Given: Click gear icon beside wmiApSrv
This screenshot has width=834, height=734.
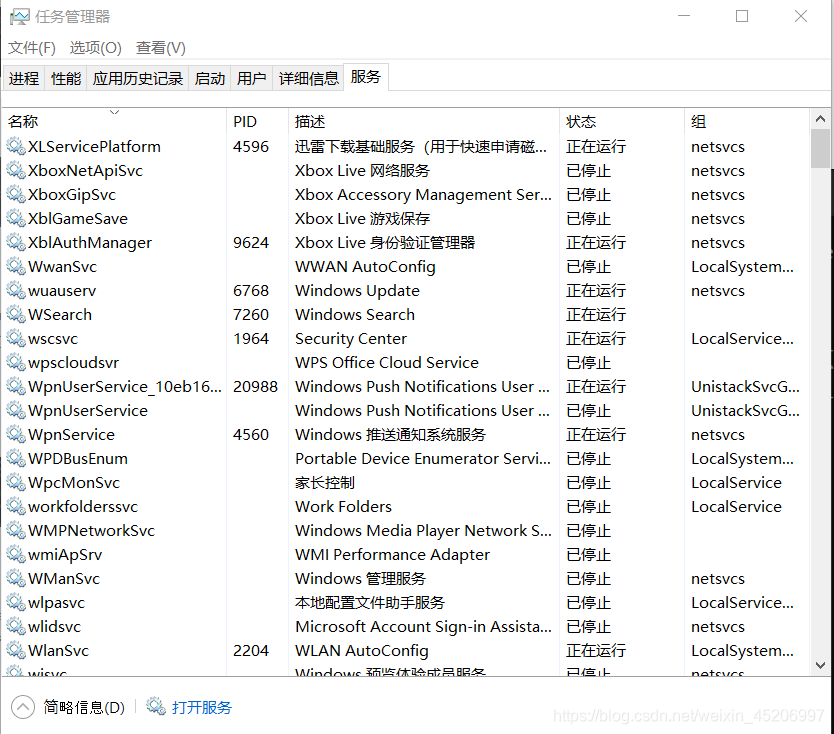Looking at the screenshot, I should point(16,554).
